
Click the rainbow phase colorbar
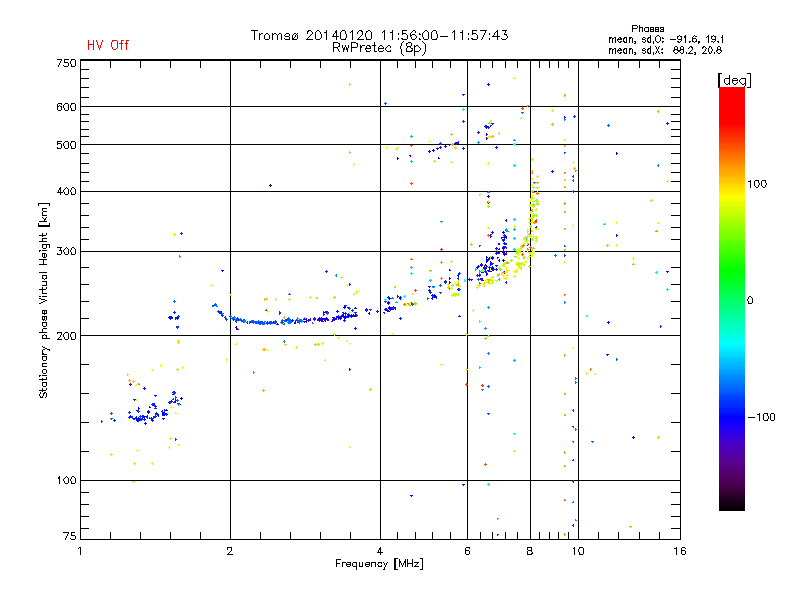pos(732,298)
